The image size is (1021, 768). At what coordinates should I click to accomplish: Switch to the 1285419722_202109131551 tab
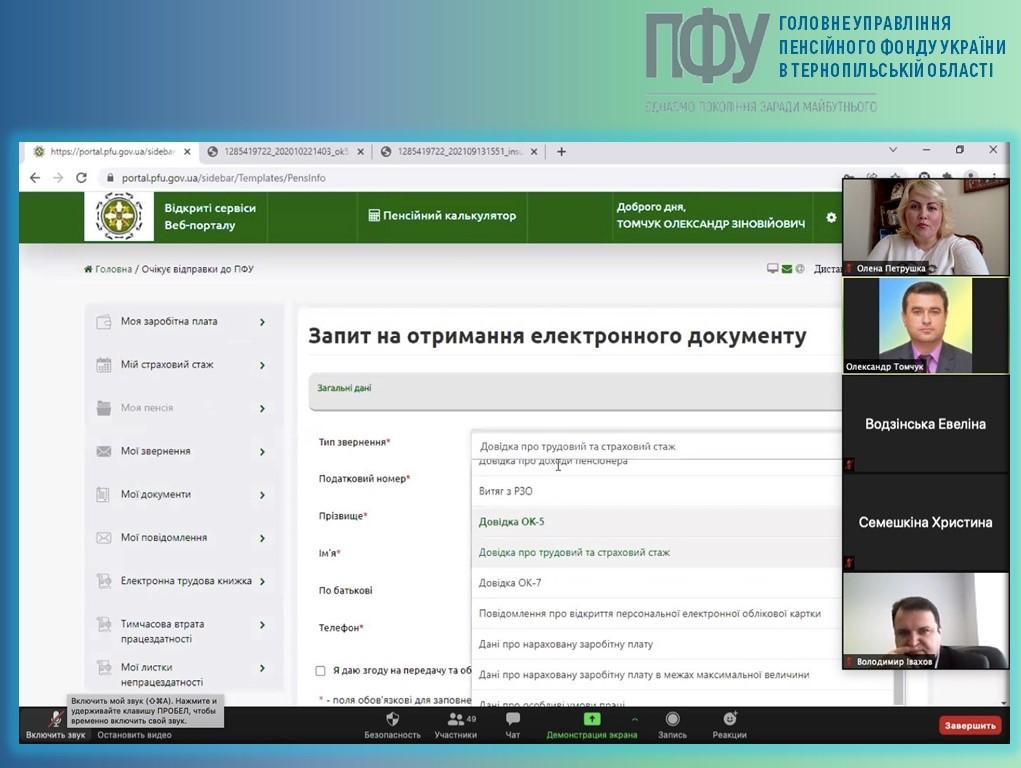(x=459, y=152)
